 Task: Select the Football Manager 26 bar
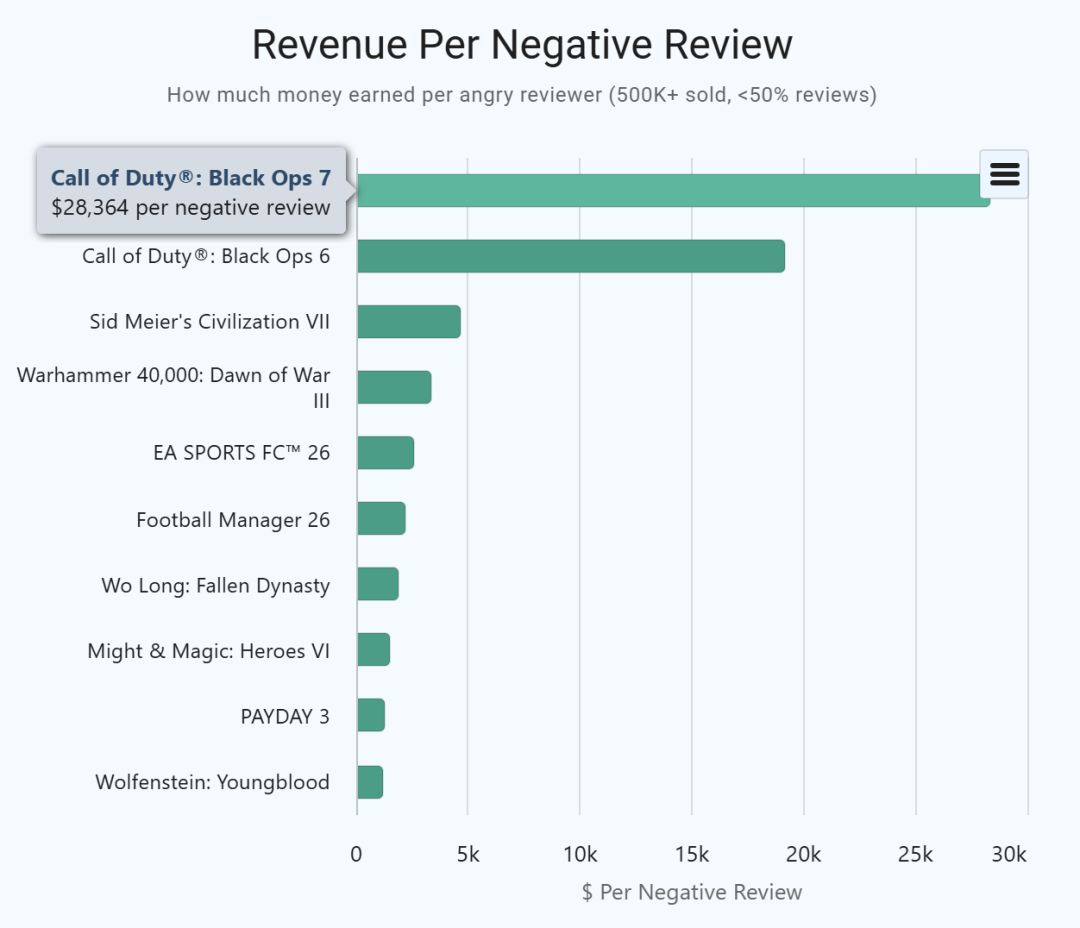pyautogui.click(x=381, y=519)
